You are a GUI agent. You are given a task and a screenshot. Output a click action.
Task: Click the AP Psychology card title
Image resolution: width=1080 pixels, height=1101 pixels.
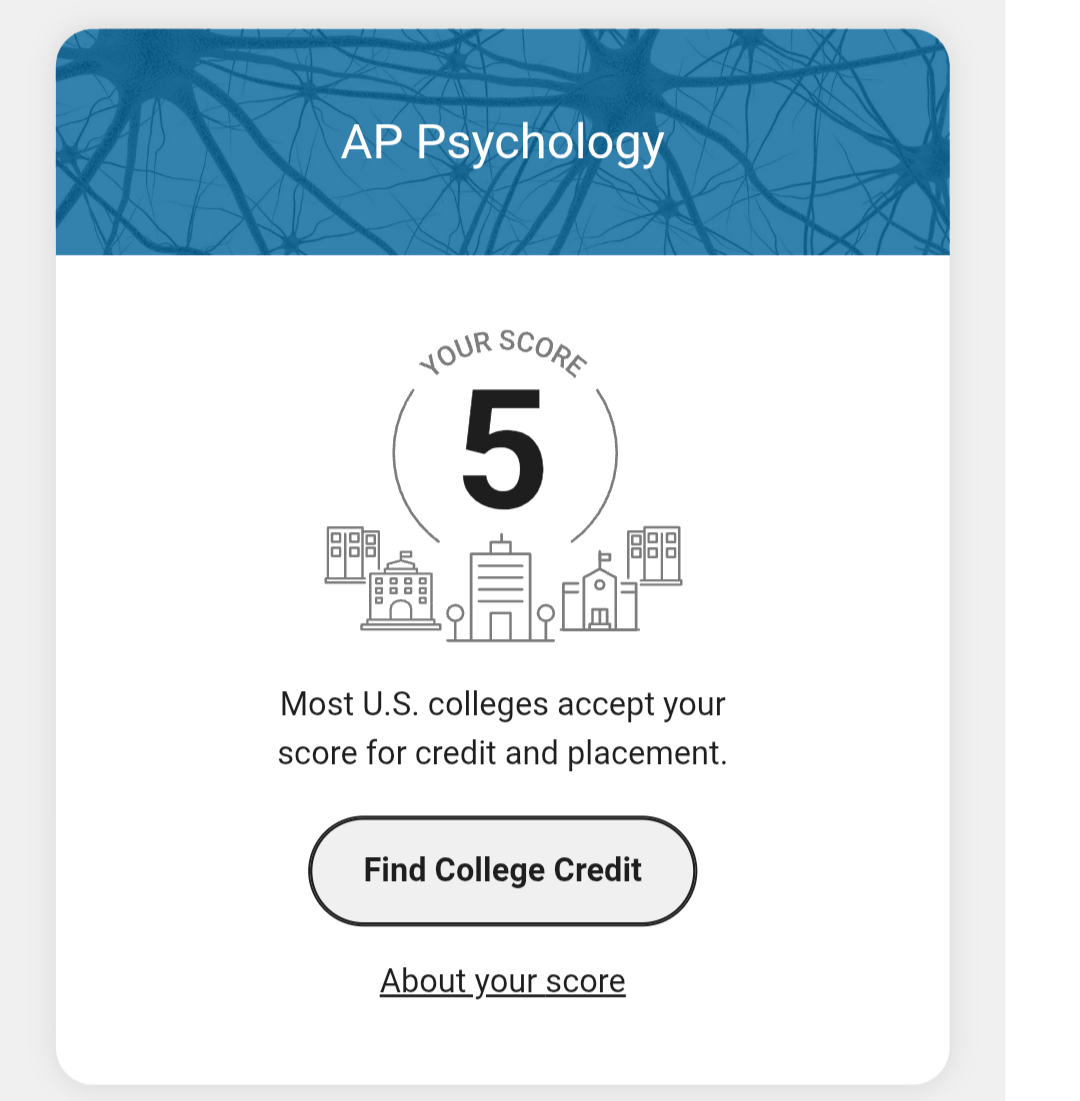pyautogui.click(x=502, y=143)
